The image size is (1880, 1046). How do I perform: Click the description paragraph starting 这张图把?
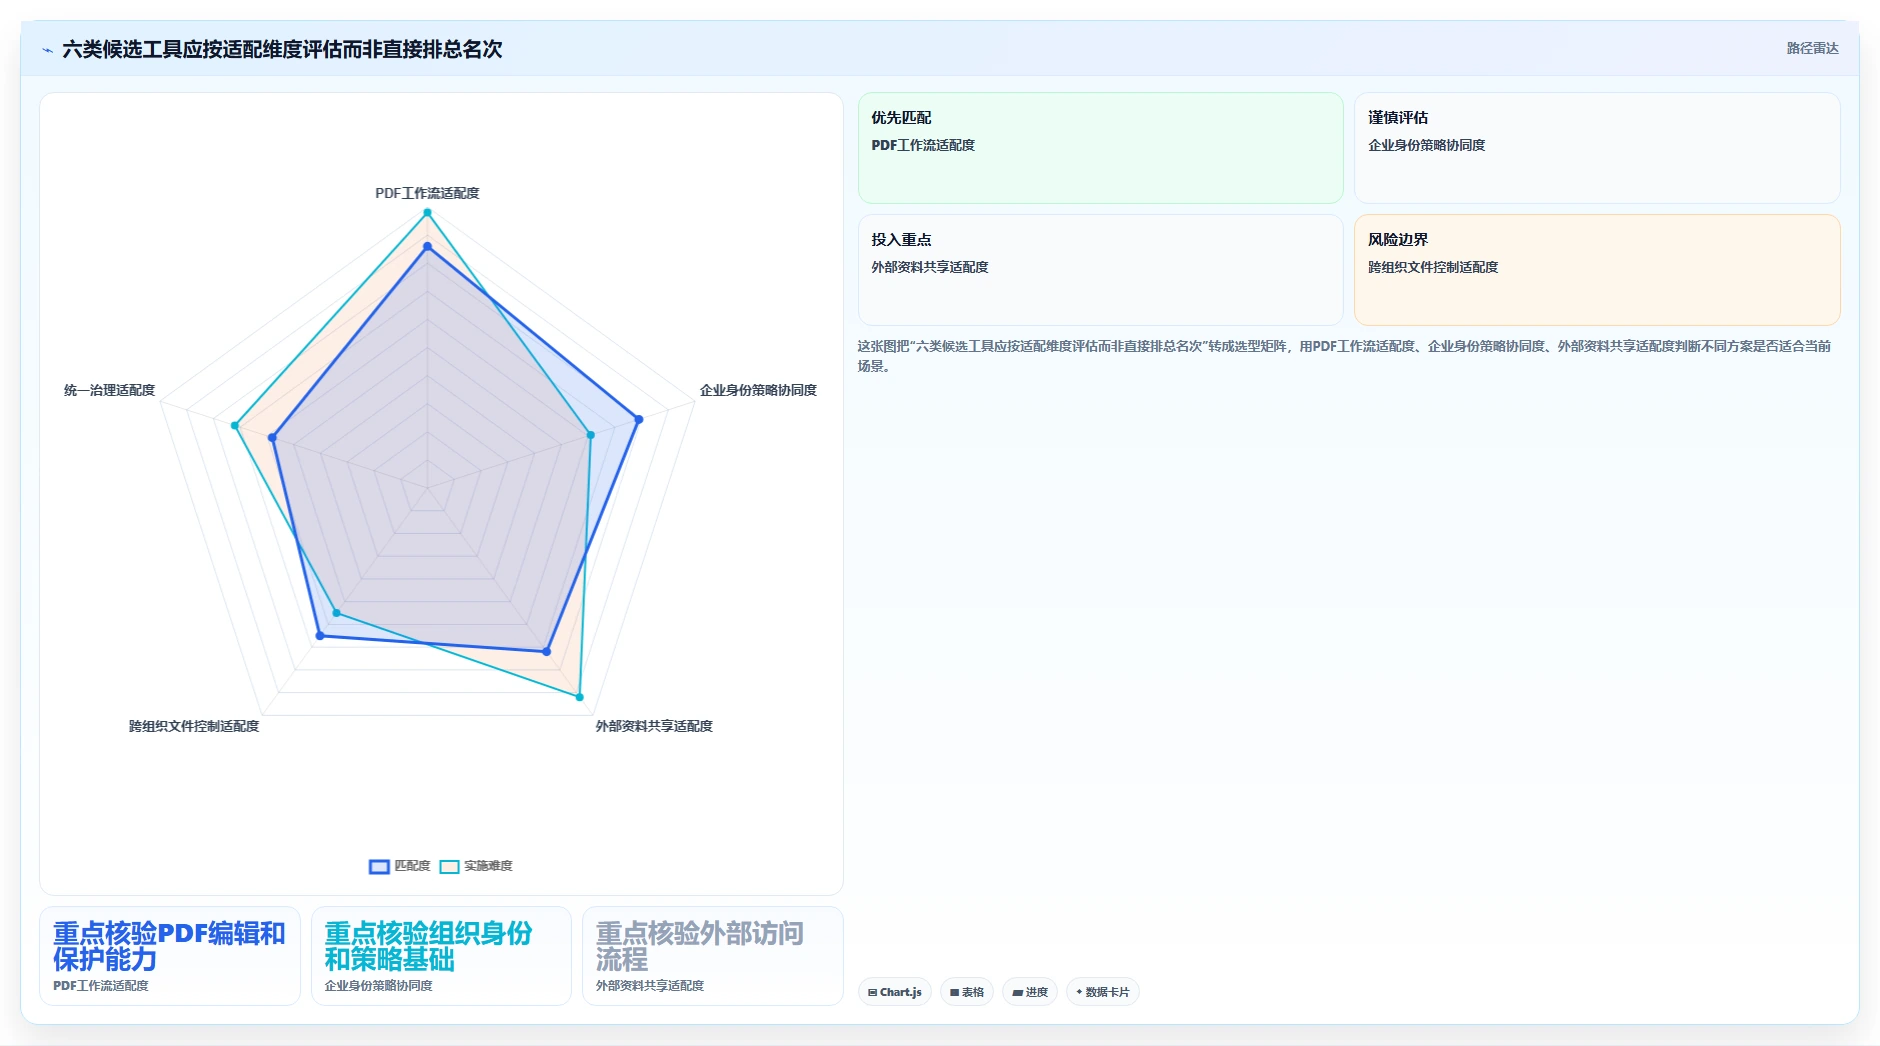1344,356
